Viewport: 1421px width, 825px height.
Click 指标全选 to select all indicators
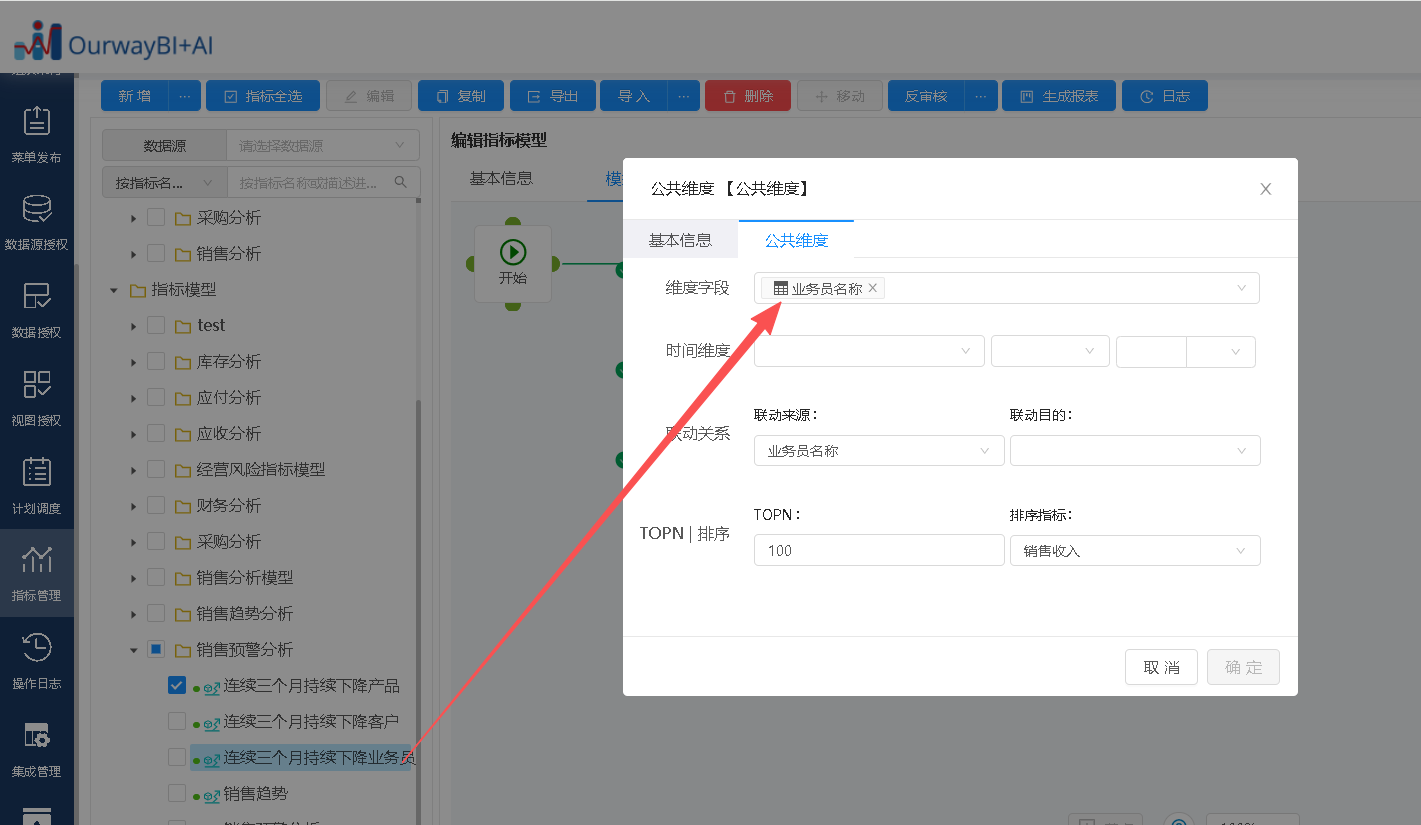(263, 96)
